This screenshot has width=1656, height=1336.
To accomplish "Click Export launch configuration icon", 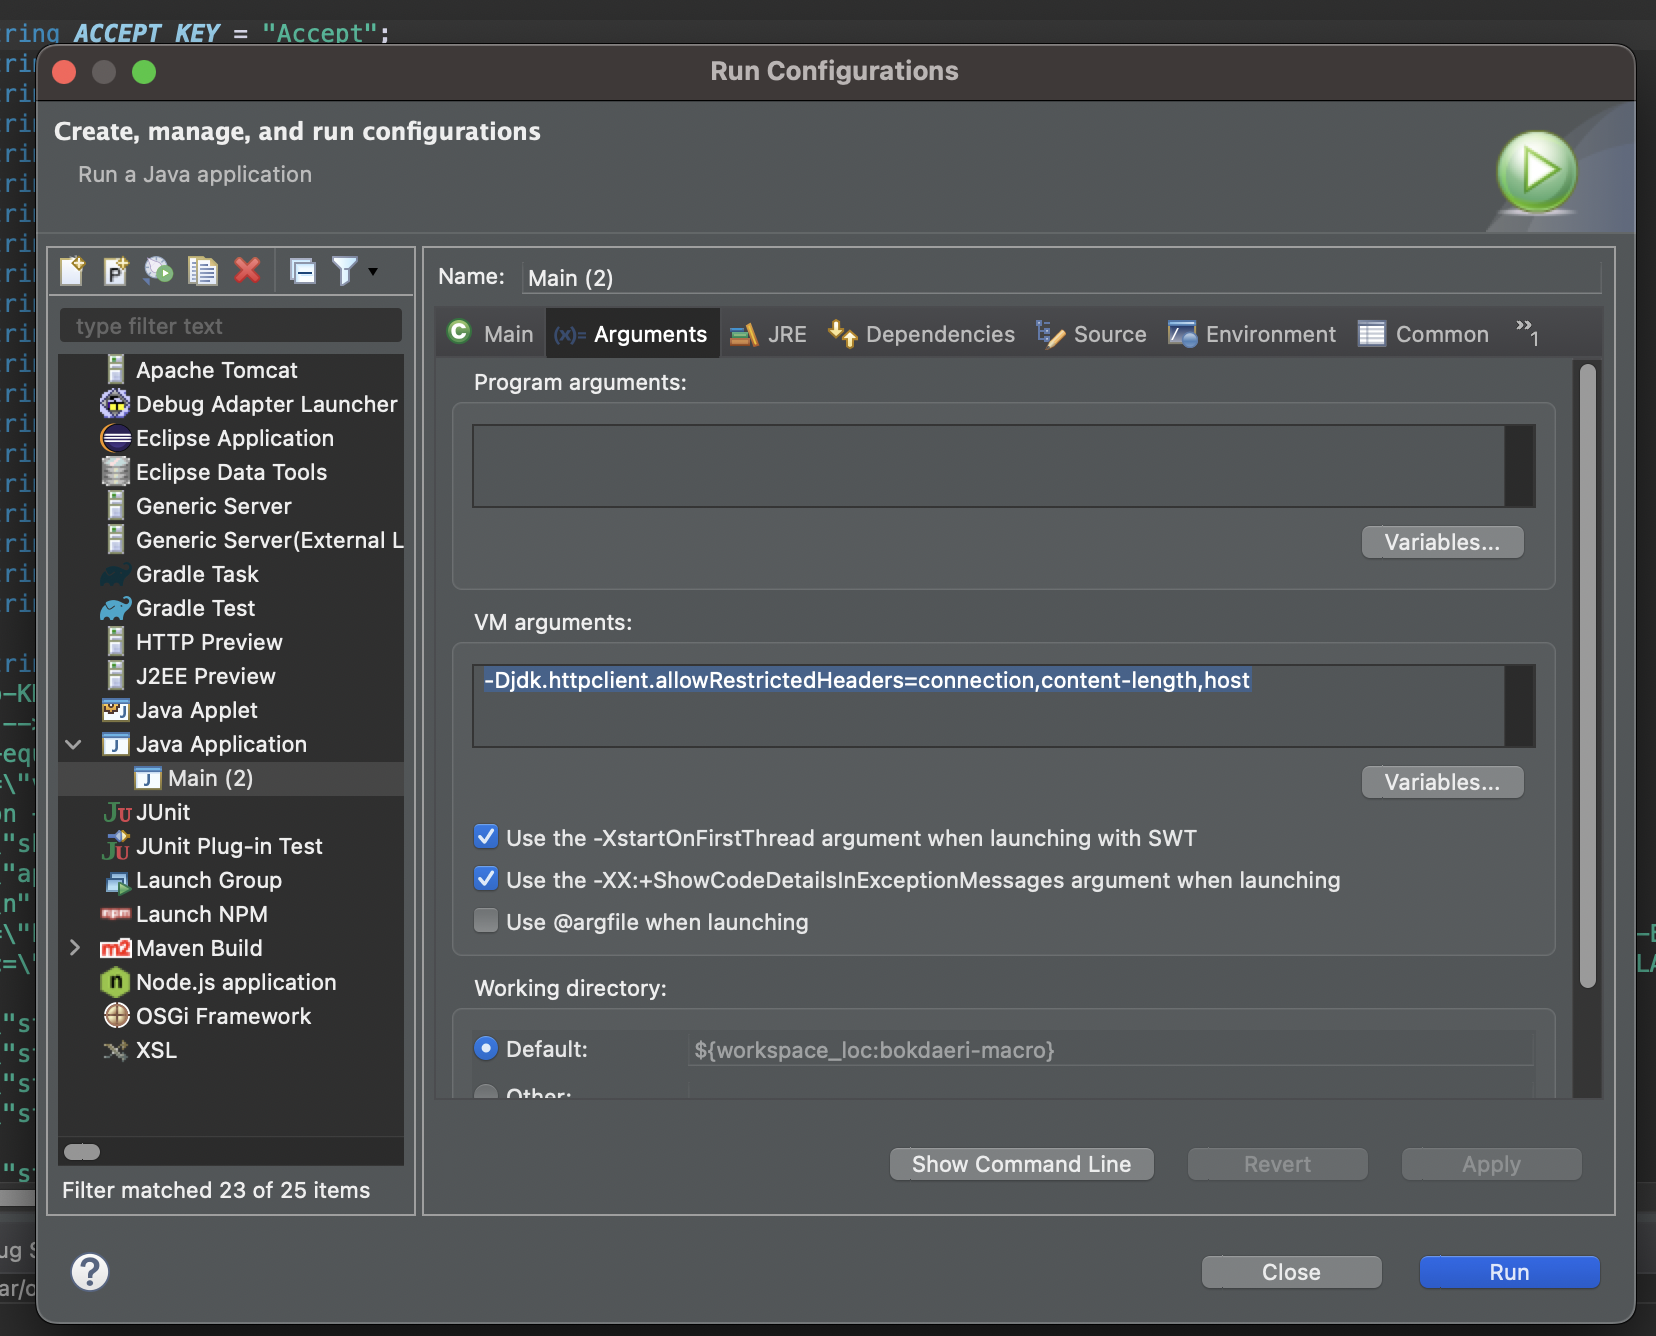I will [x=159, y=271].
